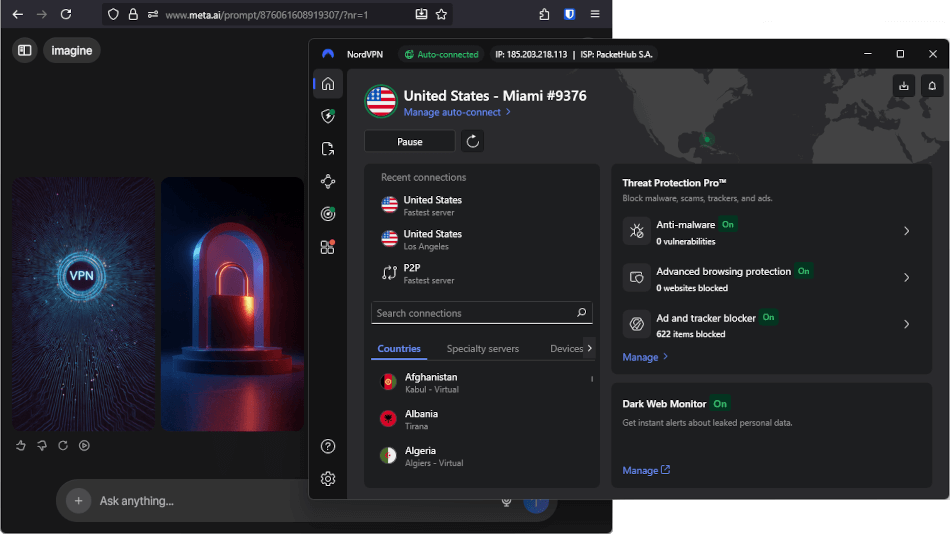Click the Miami server dot on map
950x534 pixels.
coord(706,139)
